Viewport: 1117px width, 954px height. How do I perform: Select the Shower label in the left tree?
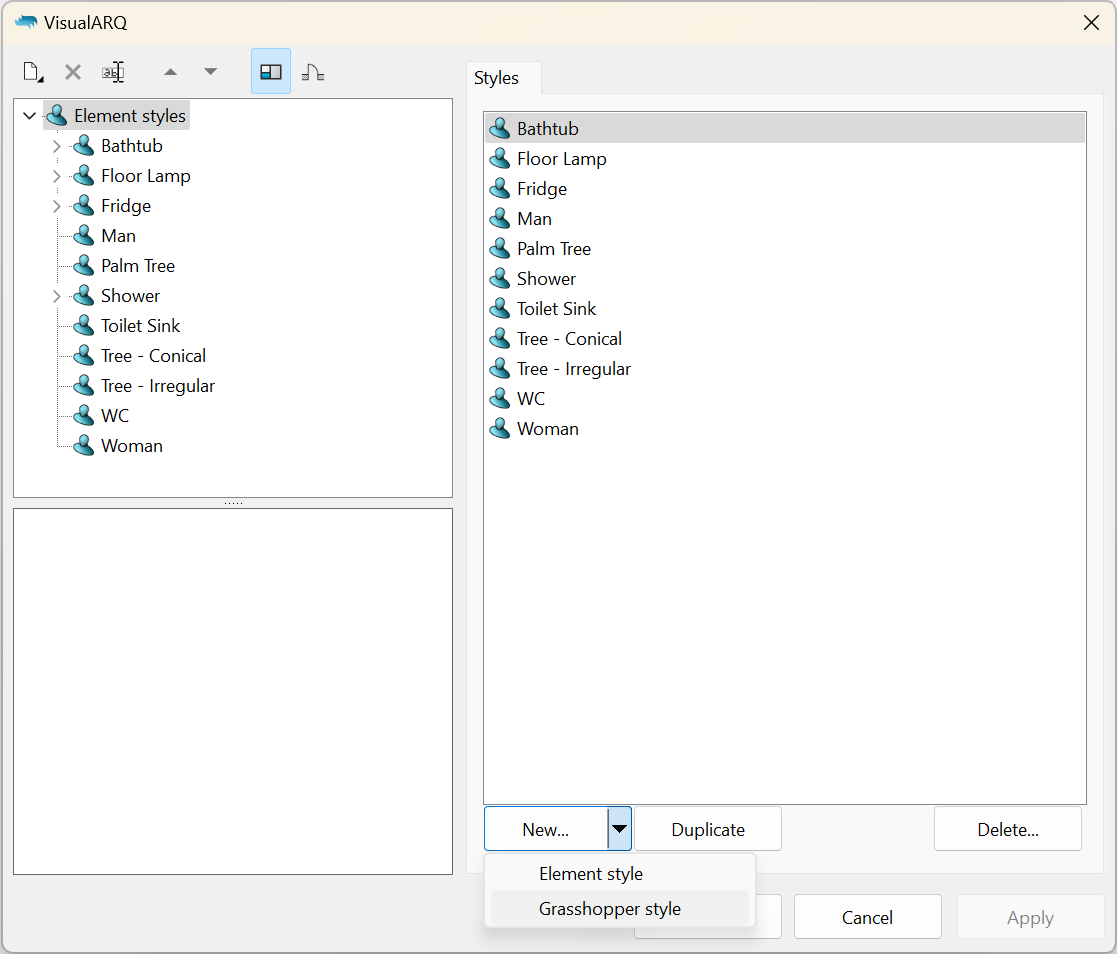point(130,295)
